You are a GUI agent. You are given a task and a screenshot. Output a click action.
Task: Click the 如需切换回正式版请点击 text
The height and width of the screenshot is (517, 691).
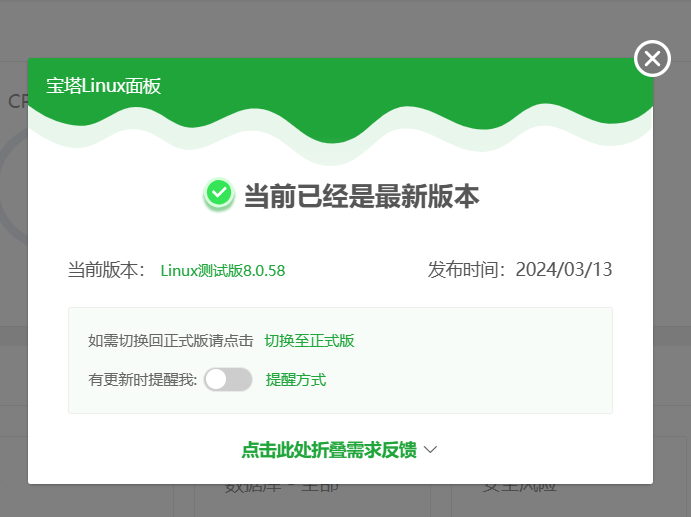coord(171,341)
